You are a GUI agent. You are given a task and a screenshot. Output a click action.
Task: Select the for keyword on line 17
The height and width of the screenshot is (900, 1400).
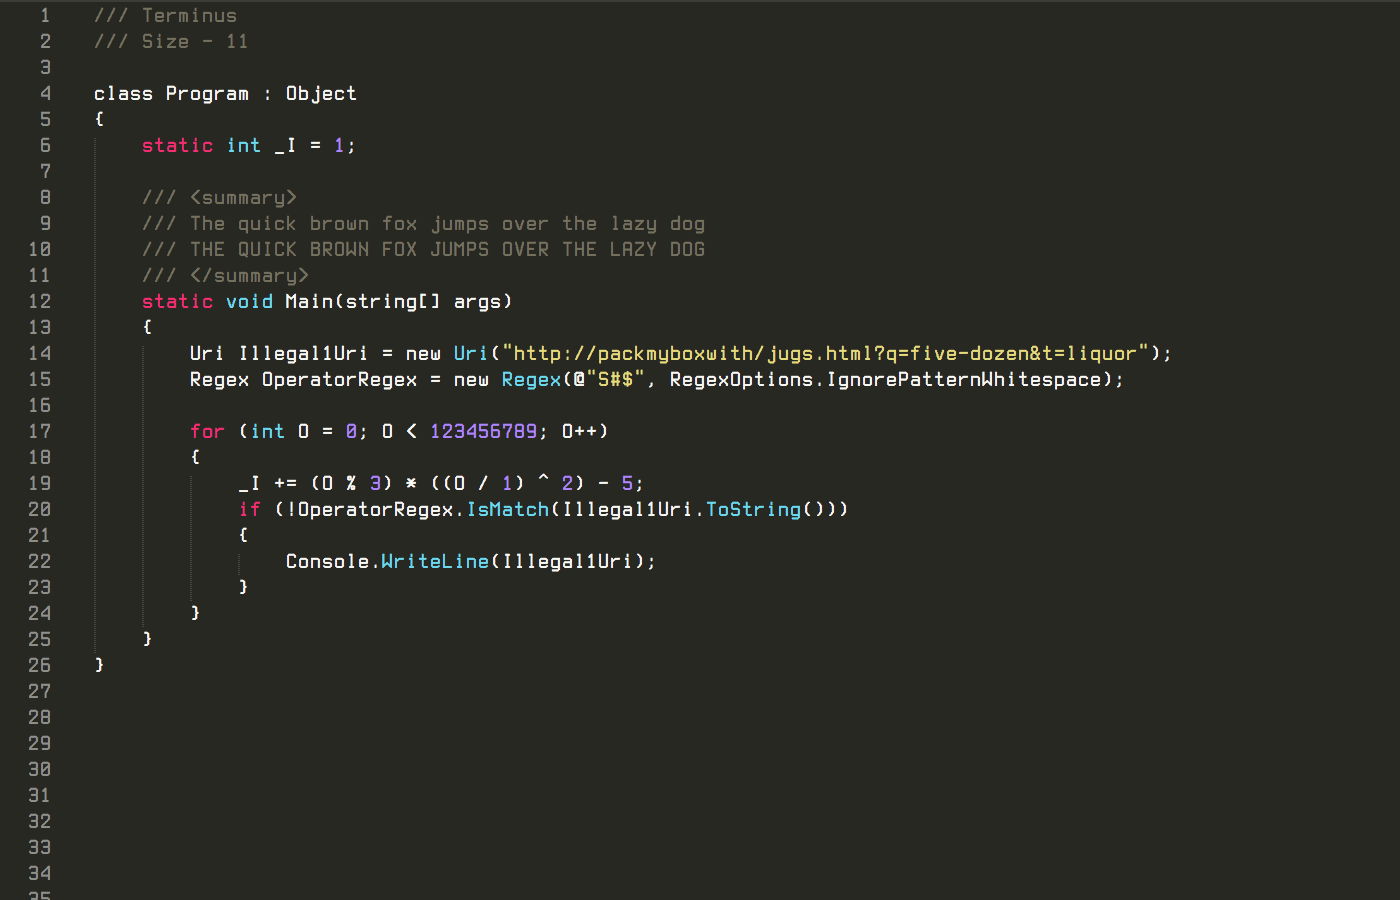pos(207,431)
